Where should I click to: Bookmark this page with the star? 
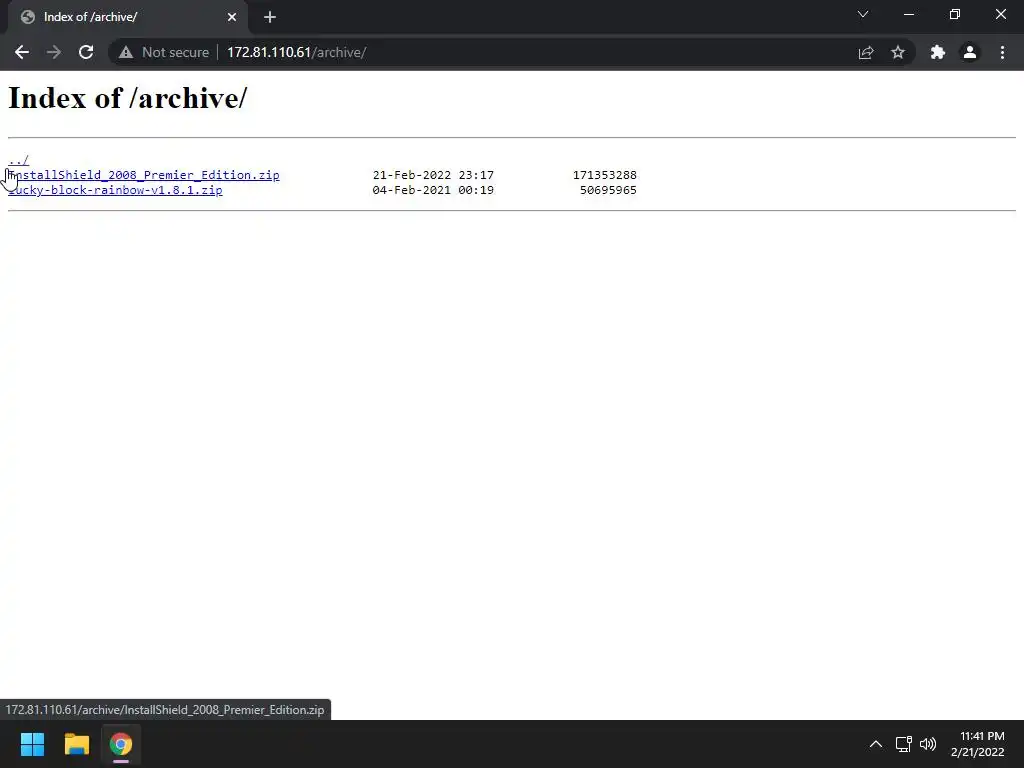[898, 52]
